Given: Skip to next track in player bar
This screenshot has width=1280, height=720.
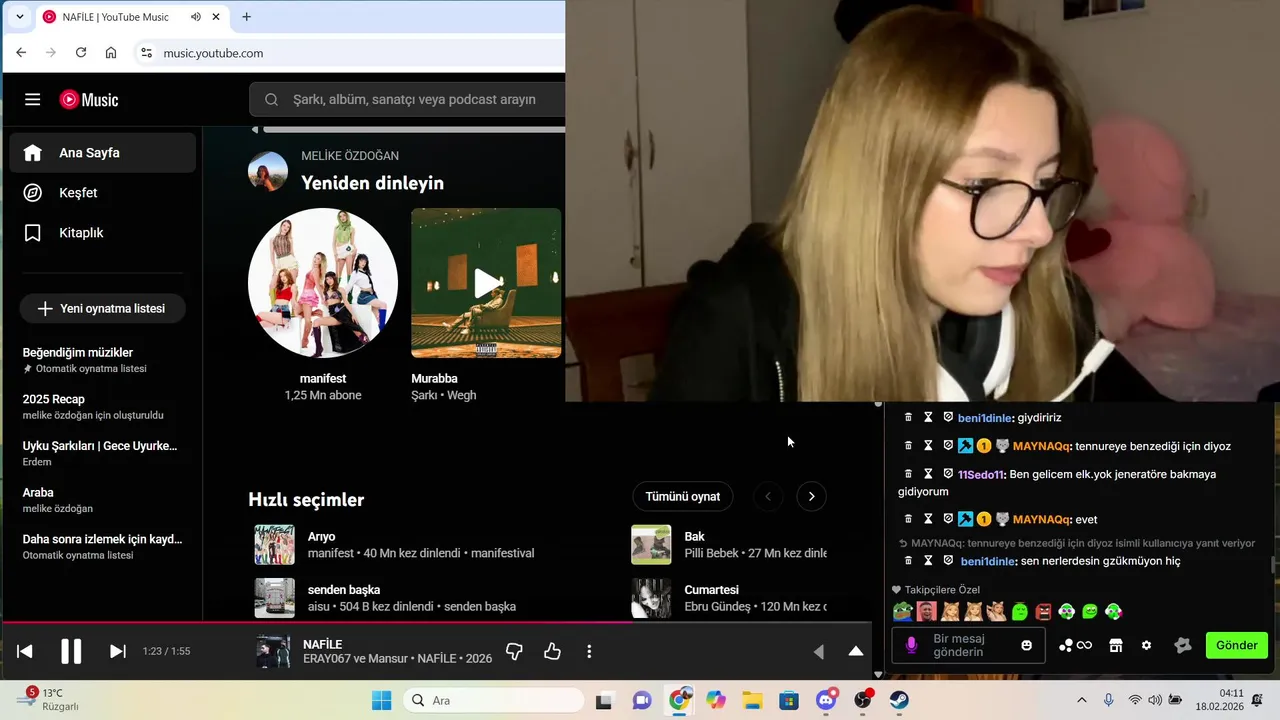Looking at the screenshot, I should point(117,651).
